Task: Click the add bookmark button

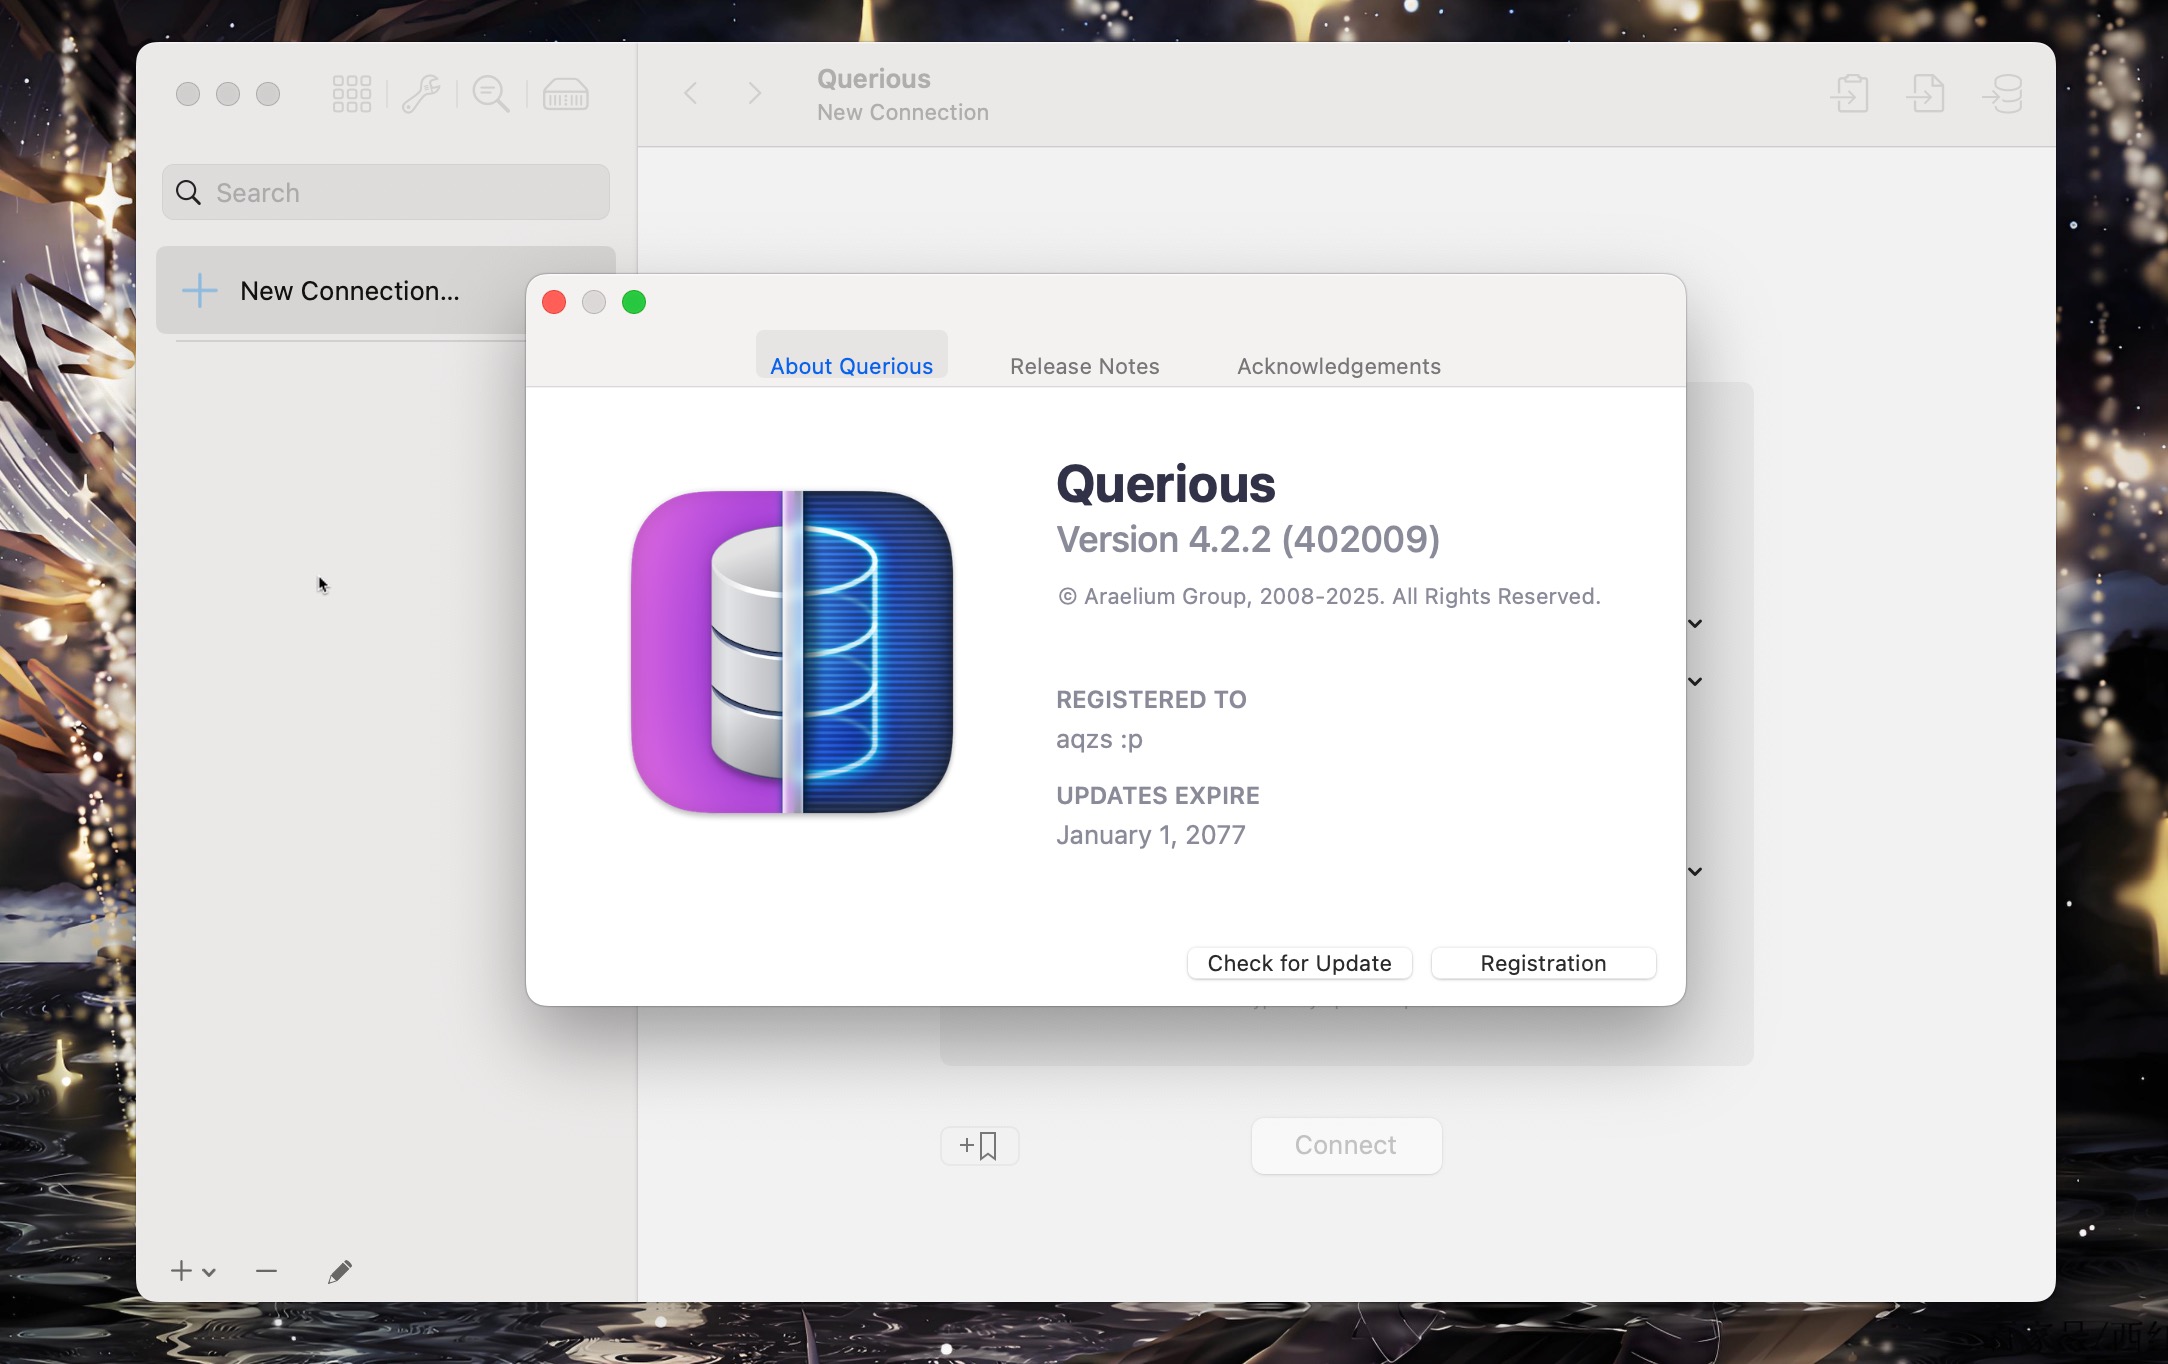Action: click(979, 1146)
